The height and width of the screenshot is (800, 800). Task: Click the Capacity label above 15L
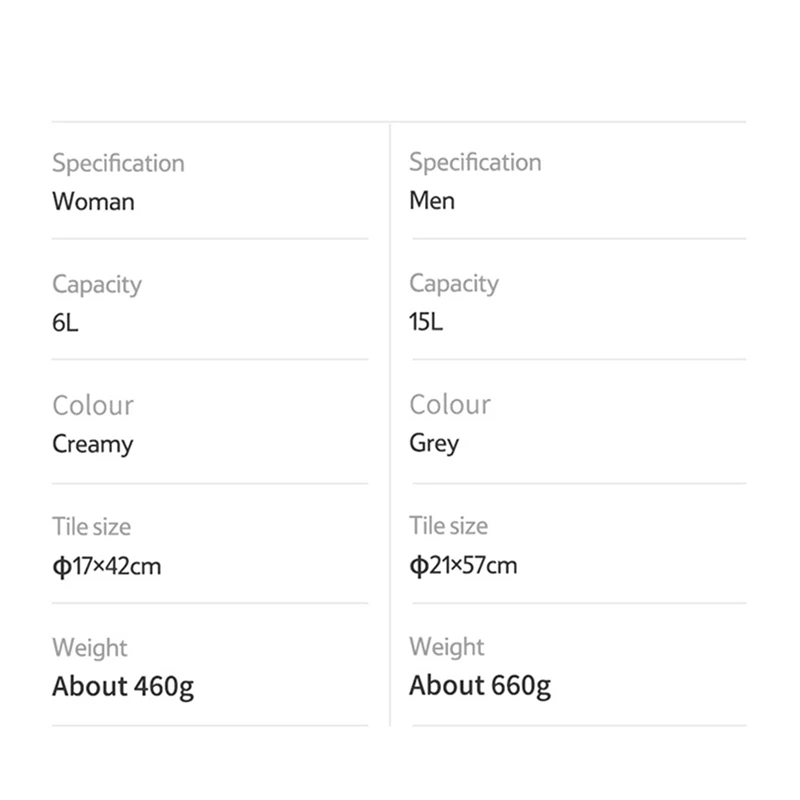pos(454,284)
